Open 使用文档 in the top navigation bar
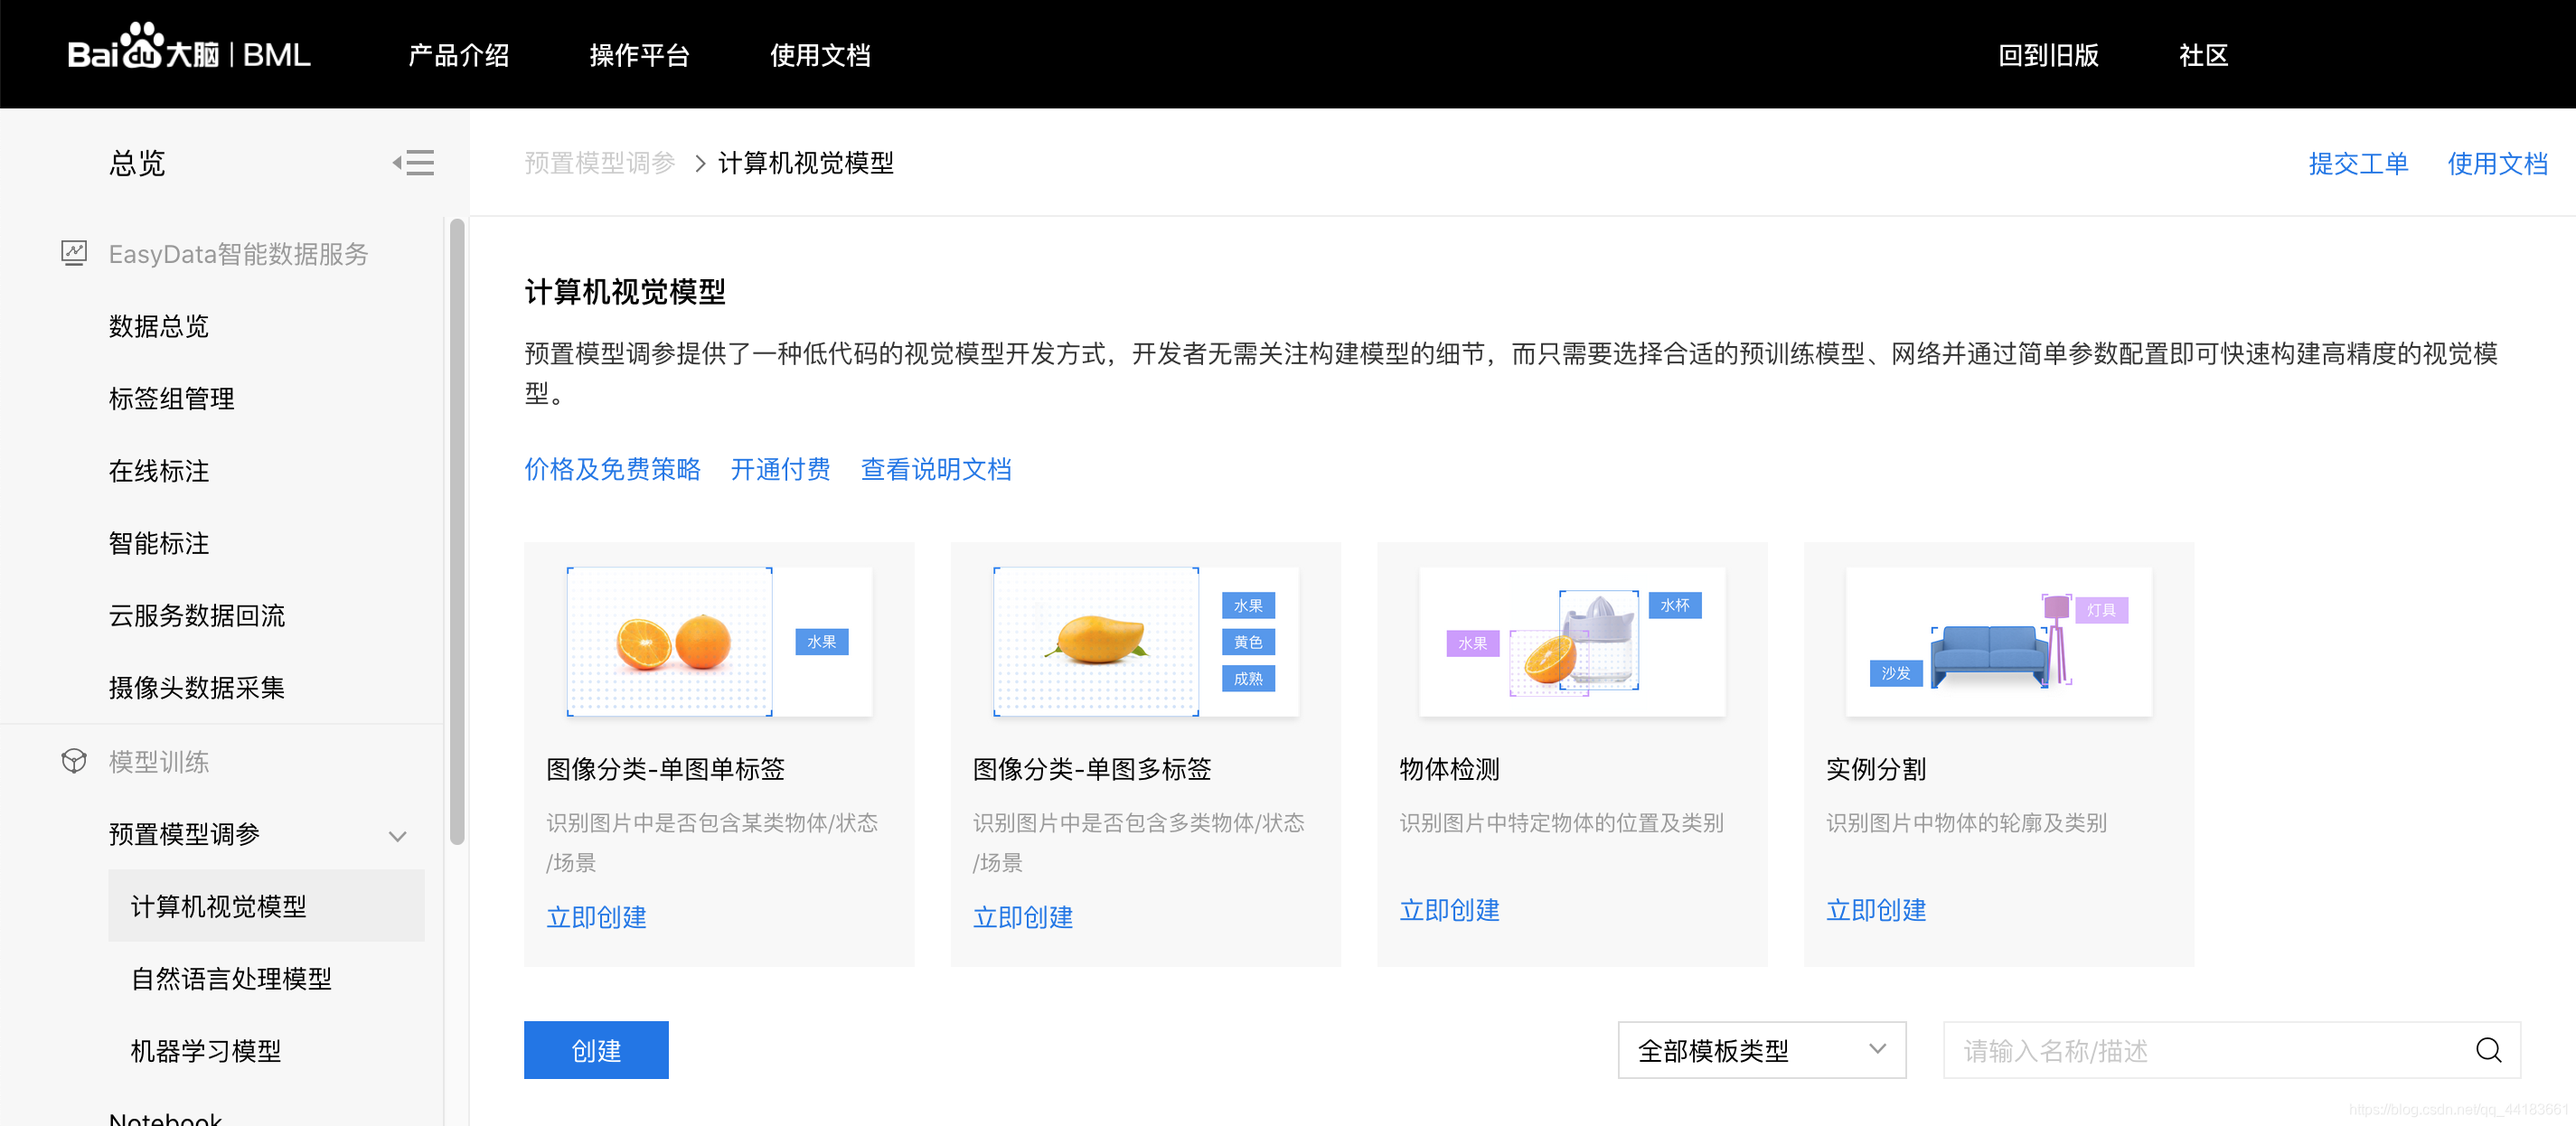Screen dimensions: 2576x1126 click(820, 55)
